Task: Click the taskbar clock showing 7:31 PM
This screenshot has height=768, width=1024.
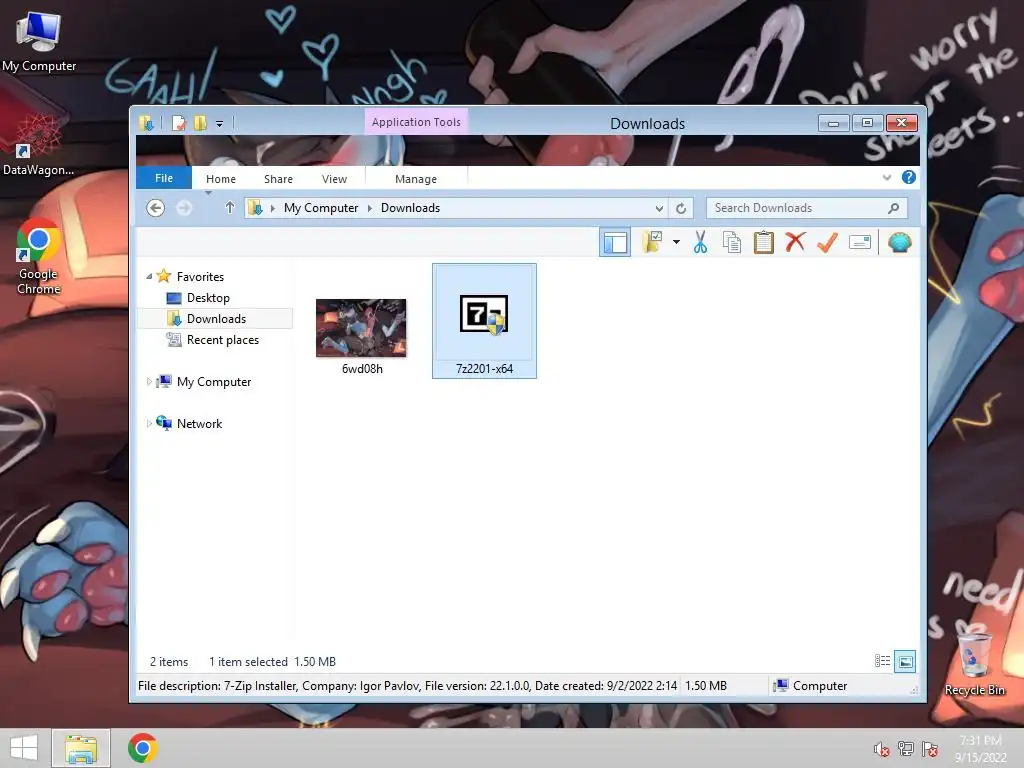Action: pos(980,748)
